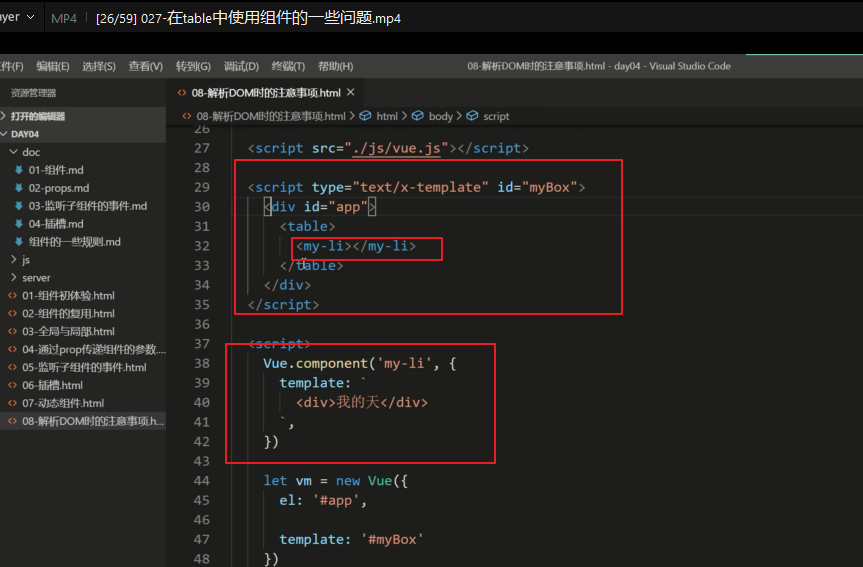Screen dimensions: 863x567
Task: Click the html breadcrumb segment
Action: point(387,116)
